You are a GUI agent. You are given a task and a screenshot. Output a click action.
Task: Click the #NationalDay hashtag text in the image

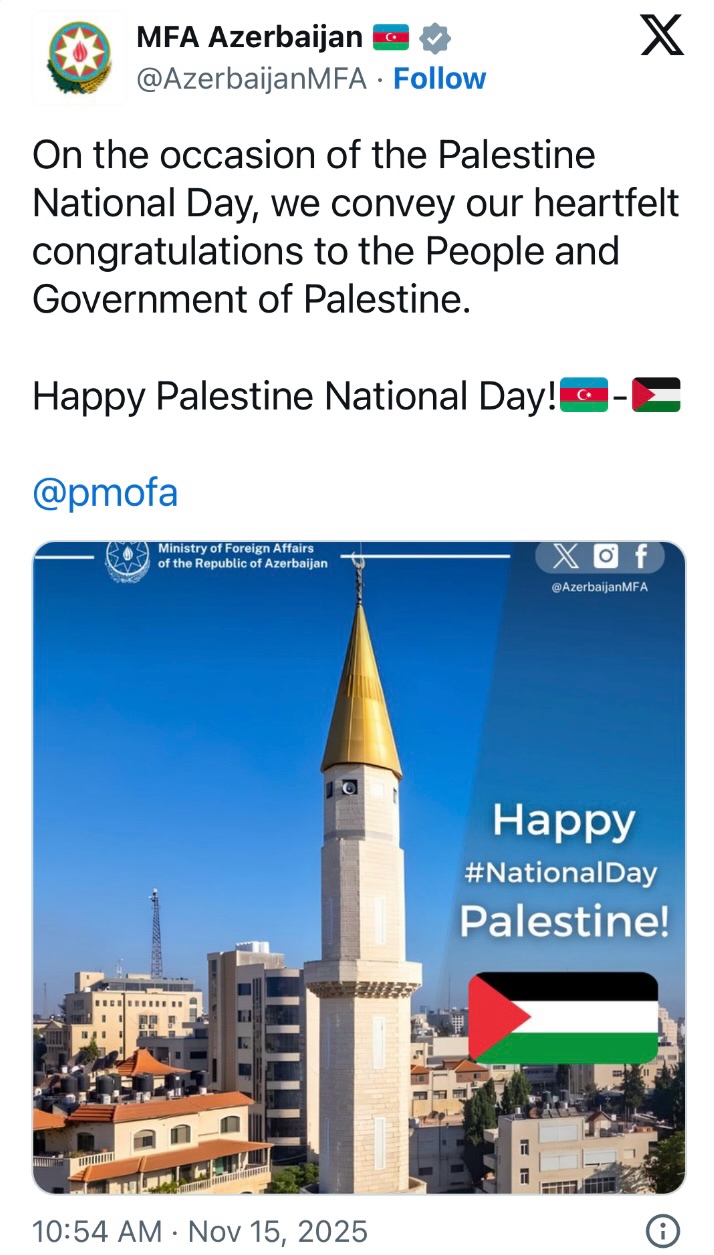tap(560, 871)
